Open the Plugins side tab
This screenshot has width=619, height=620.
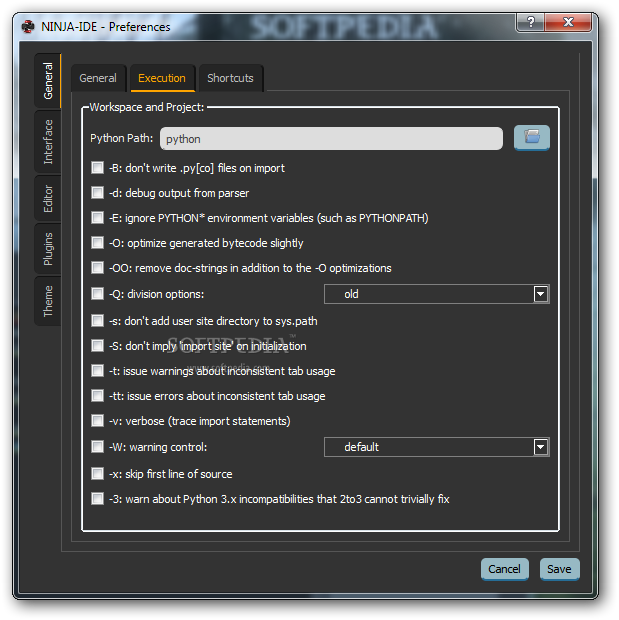pos(48,249)
